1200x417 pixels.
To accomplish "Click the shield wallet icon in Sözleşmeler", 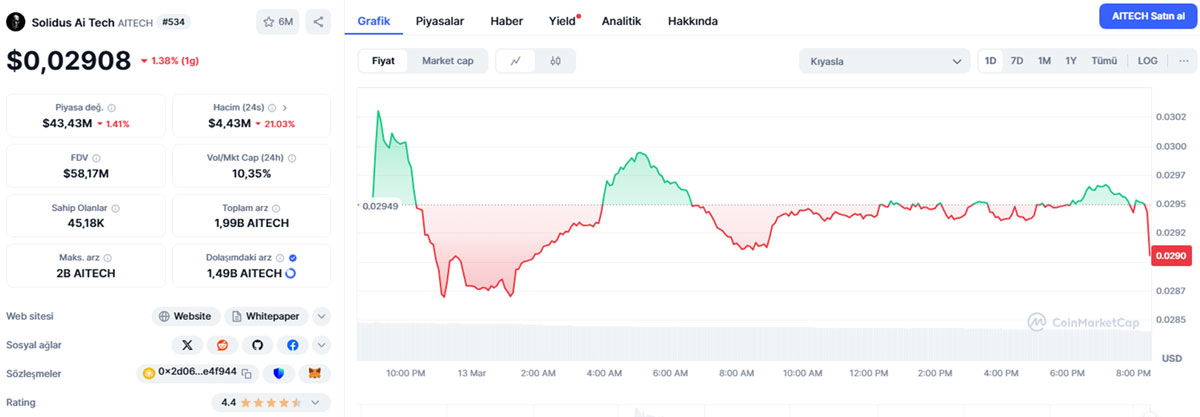I will [279, 373].
